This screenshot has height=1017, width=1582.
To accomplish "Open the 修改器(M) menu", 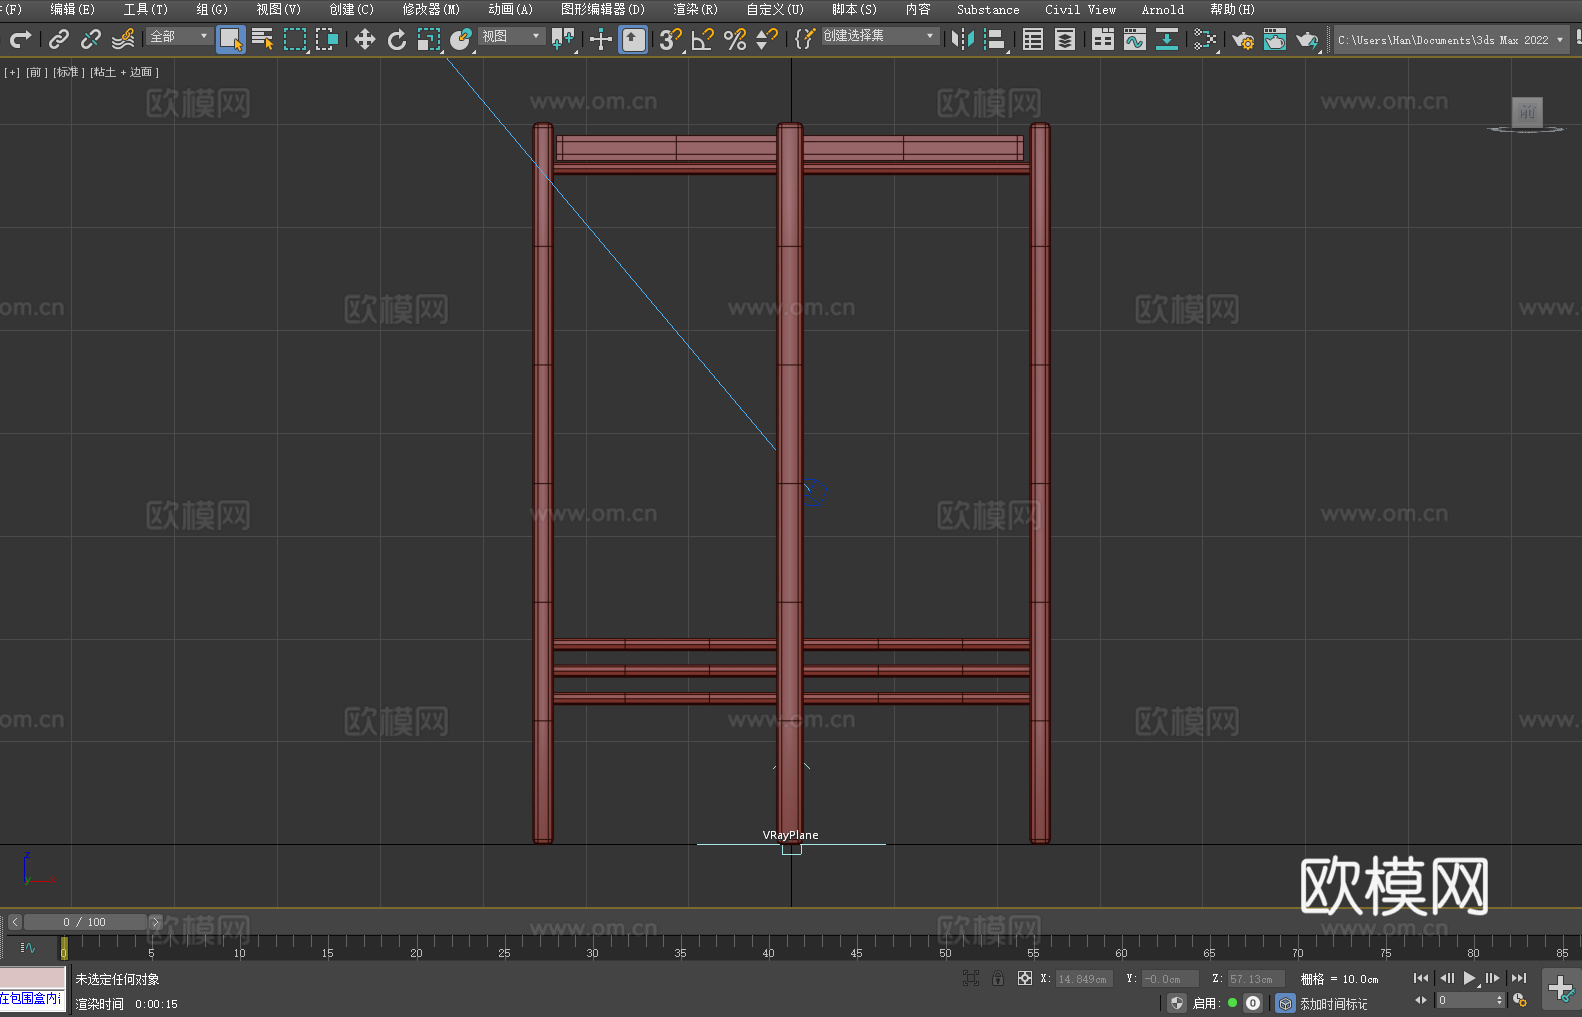I will tap(431, 9).
